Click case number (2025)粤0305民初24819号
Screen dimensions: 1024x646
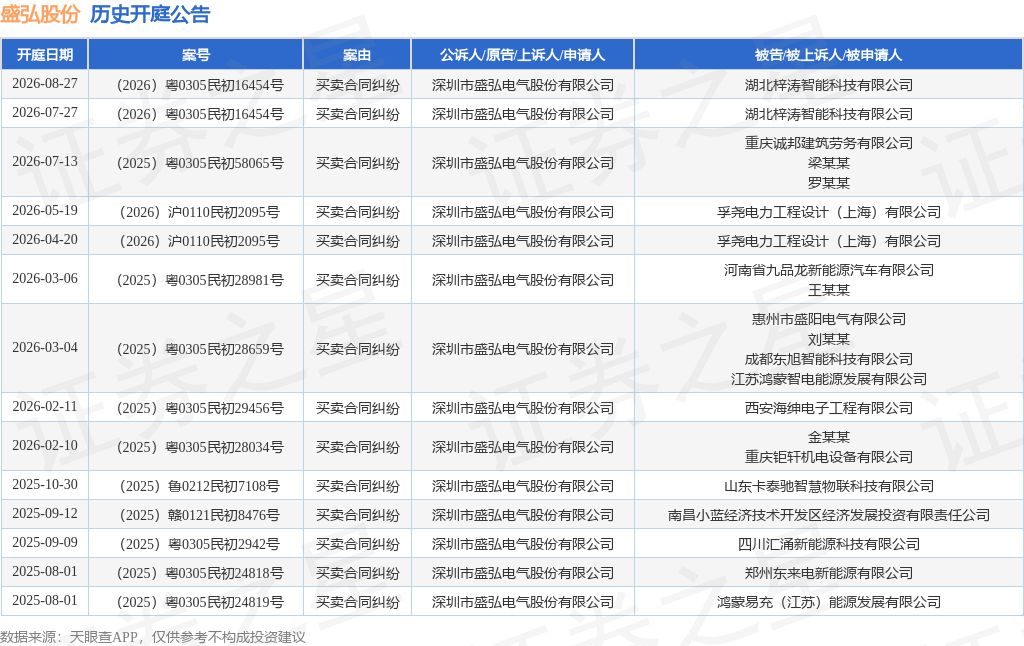[200, 602]
